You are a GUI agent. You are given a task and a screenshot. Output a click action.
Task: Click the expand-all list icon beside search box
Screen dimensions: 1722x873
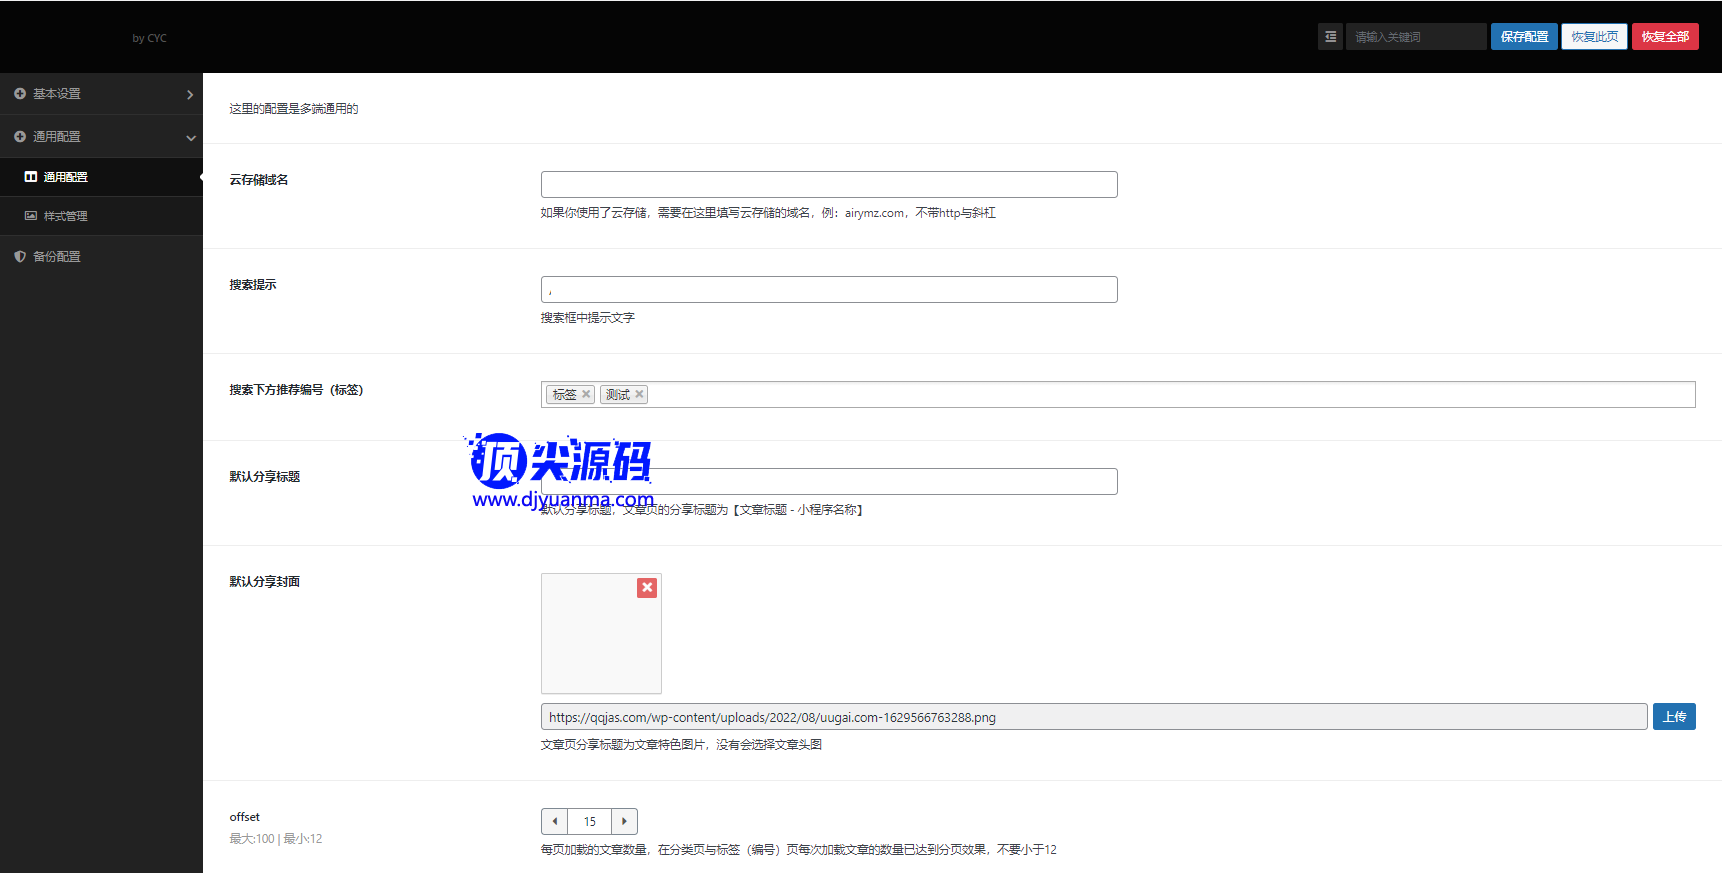[1330, 37]
